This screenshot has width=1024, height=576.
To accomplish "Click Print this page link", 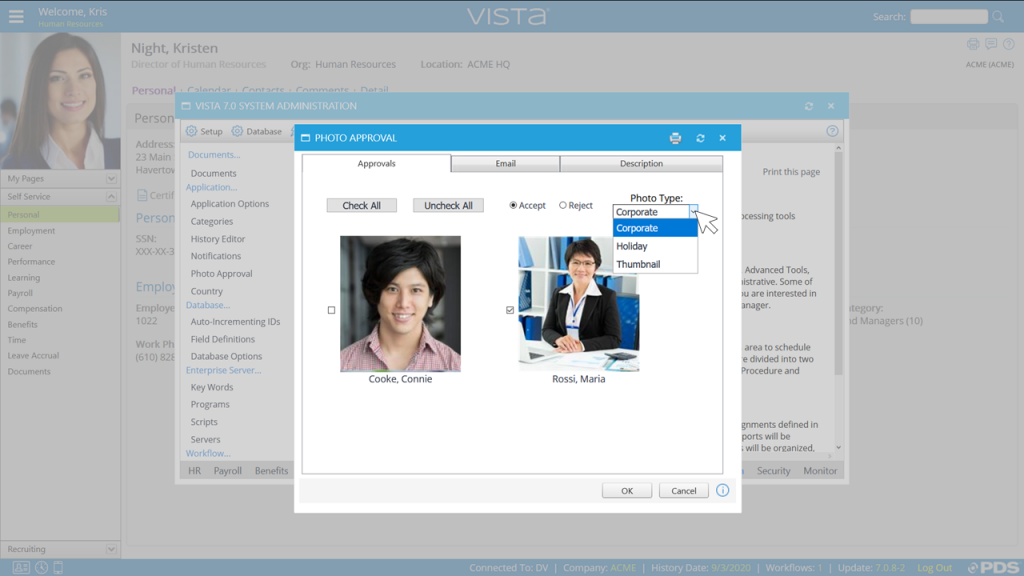I will [x=791, y=172].
